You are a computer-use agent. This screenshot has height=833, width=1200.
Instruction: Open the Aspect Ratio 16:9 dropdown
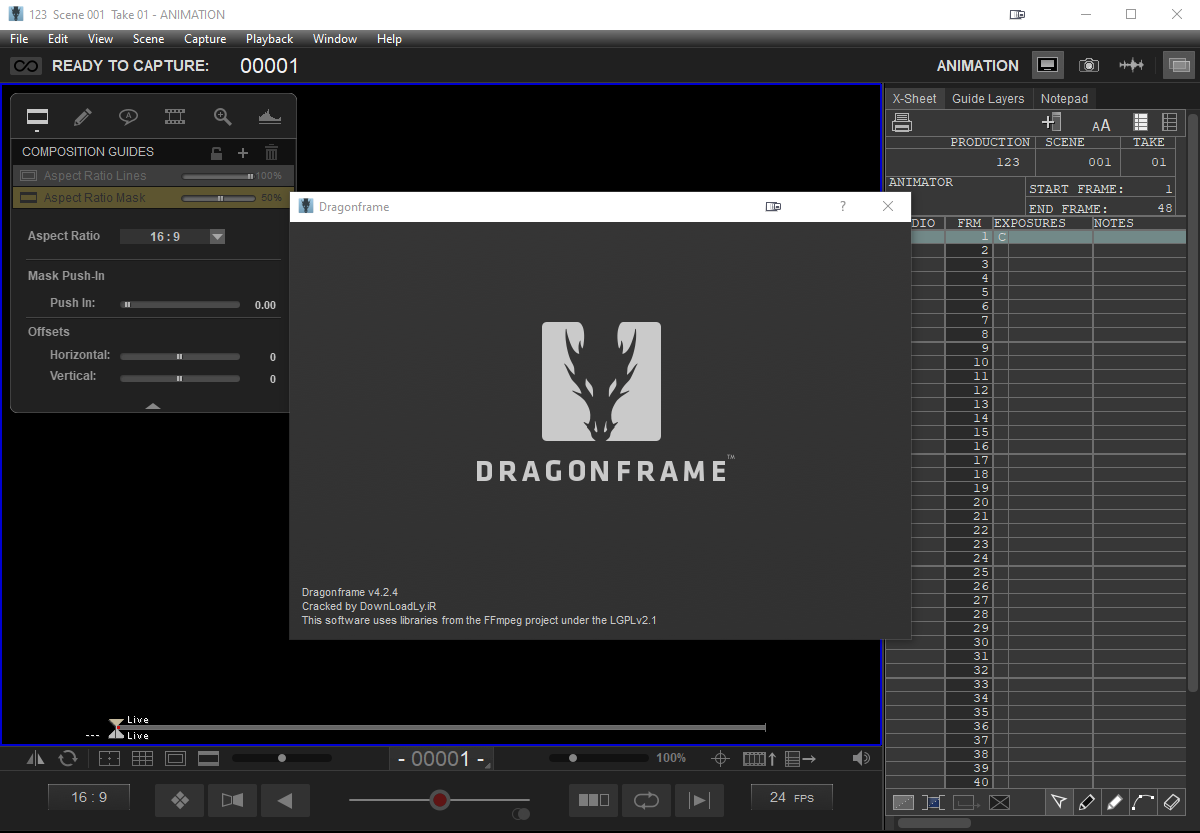pos(216,236)
